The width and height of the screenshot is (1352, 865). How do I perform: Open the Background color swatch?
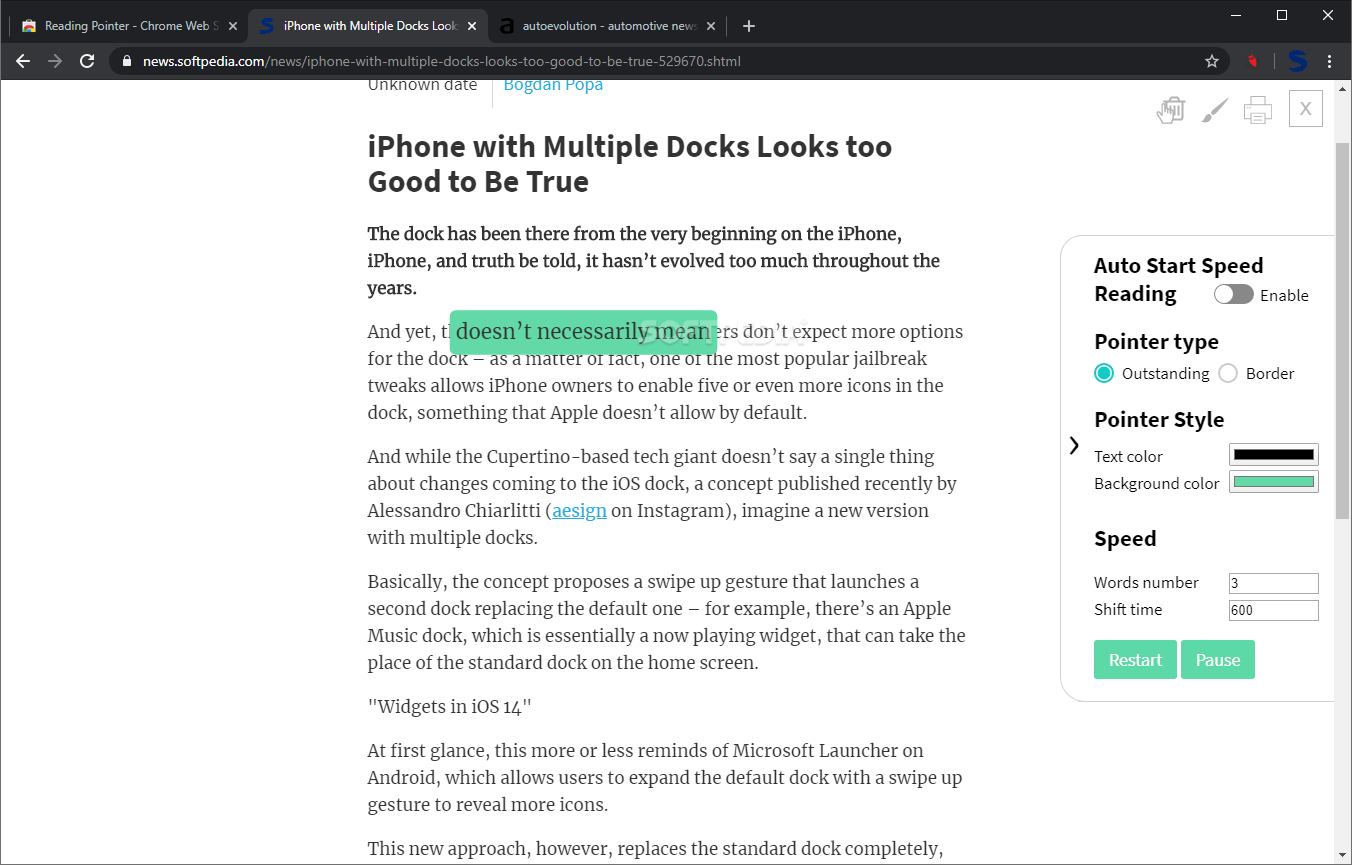tap(1273, 482)
